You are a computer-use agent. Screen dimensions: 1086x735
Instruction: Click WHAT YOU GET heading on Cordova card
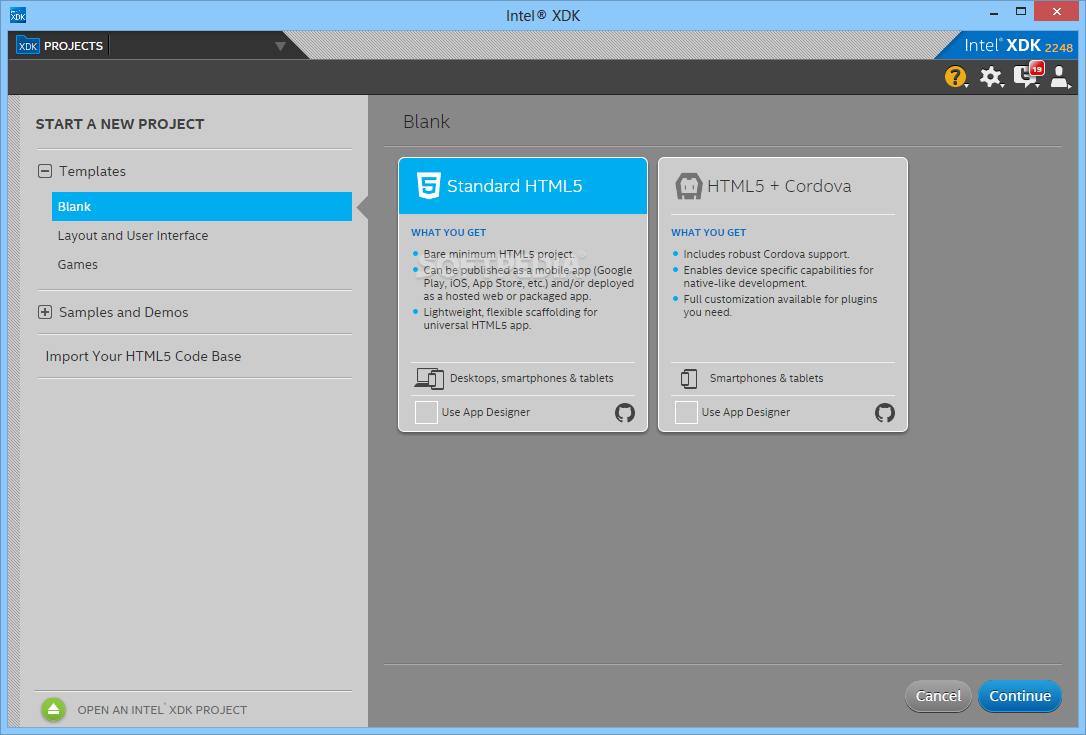(708, 233)
